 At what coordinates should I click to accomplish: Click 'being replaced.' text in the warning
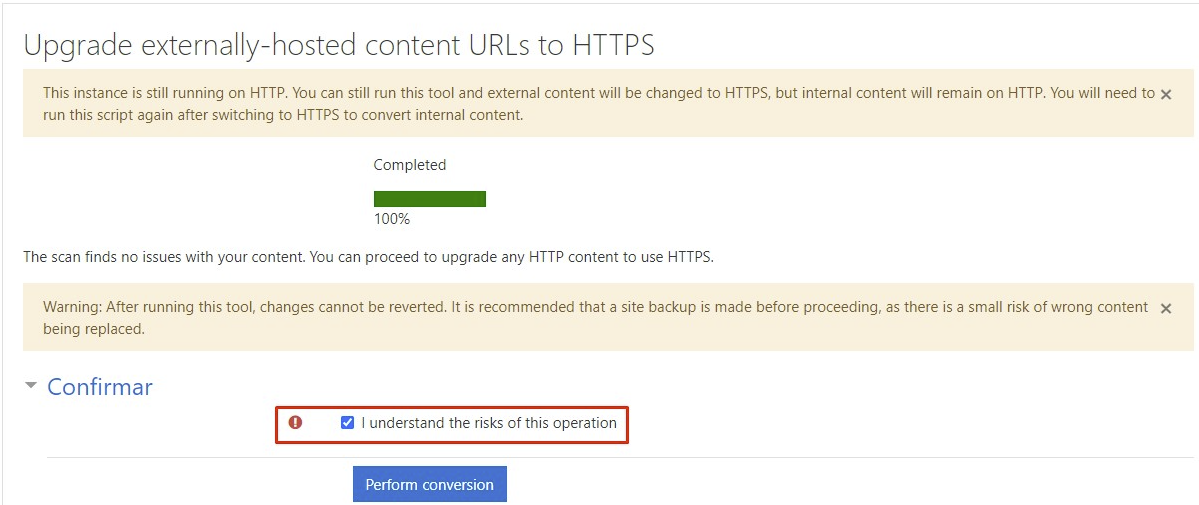pos(94,330)
